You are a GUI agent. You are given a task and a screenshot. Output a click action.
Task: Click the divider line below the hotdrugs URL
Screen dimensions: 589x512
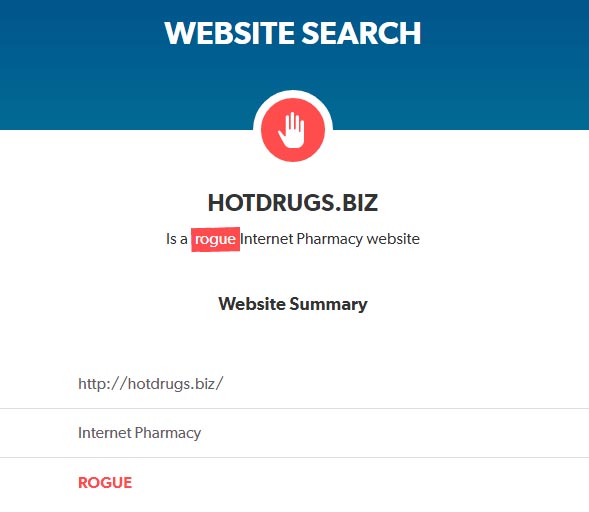point(294,408)
